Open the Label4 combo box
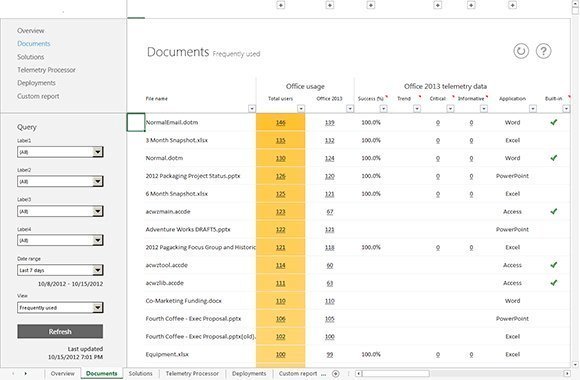Image resolution: width=580 pixels, height=380 pixels. coord(60,241)
